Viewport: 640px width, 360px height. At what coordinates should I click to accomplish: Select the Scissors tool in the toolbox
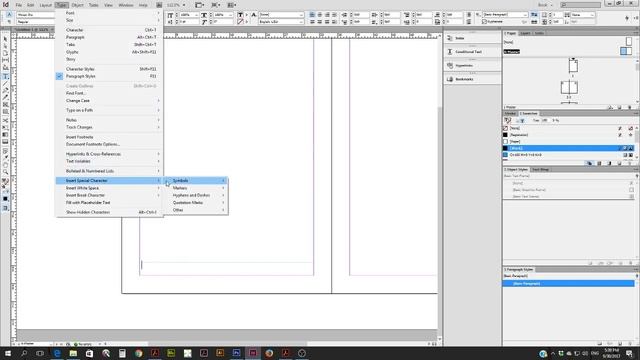[x=5, y=120]
